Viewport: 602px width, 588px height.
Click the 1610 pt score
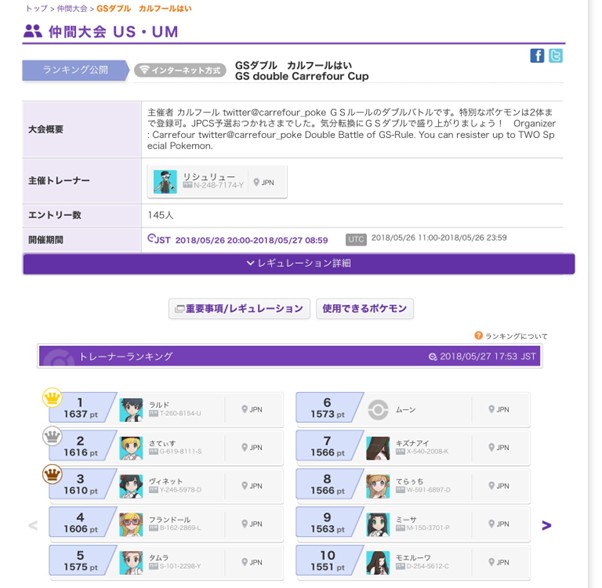pyautogui.click(x=81, y=491)
